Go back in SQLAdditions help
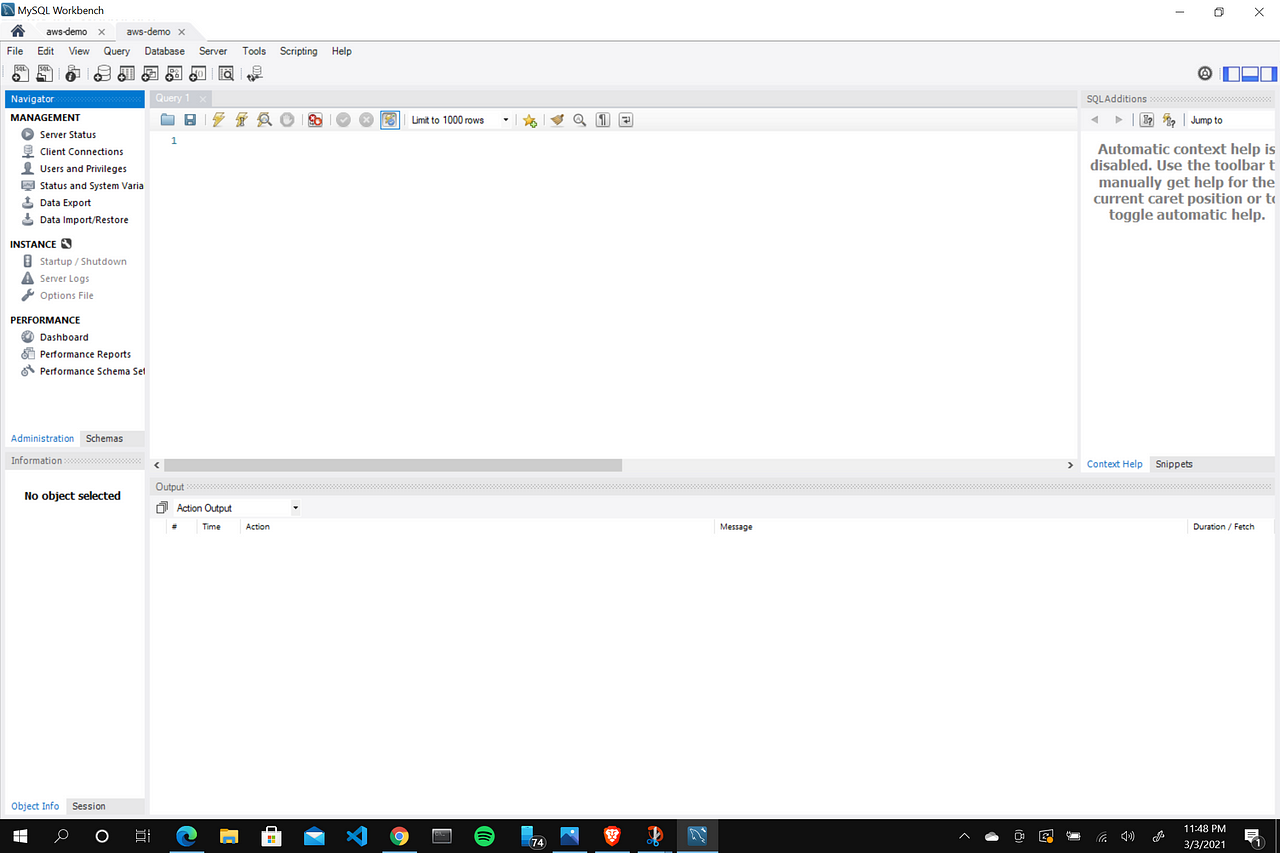This screenshot has width=1280, height=853. 1095,120
